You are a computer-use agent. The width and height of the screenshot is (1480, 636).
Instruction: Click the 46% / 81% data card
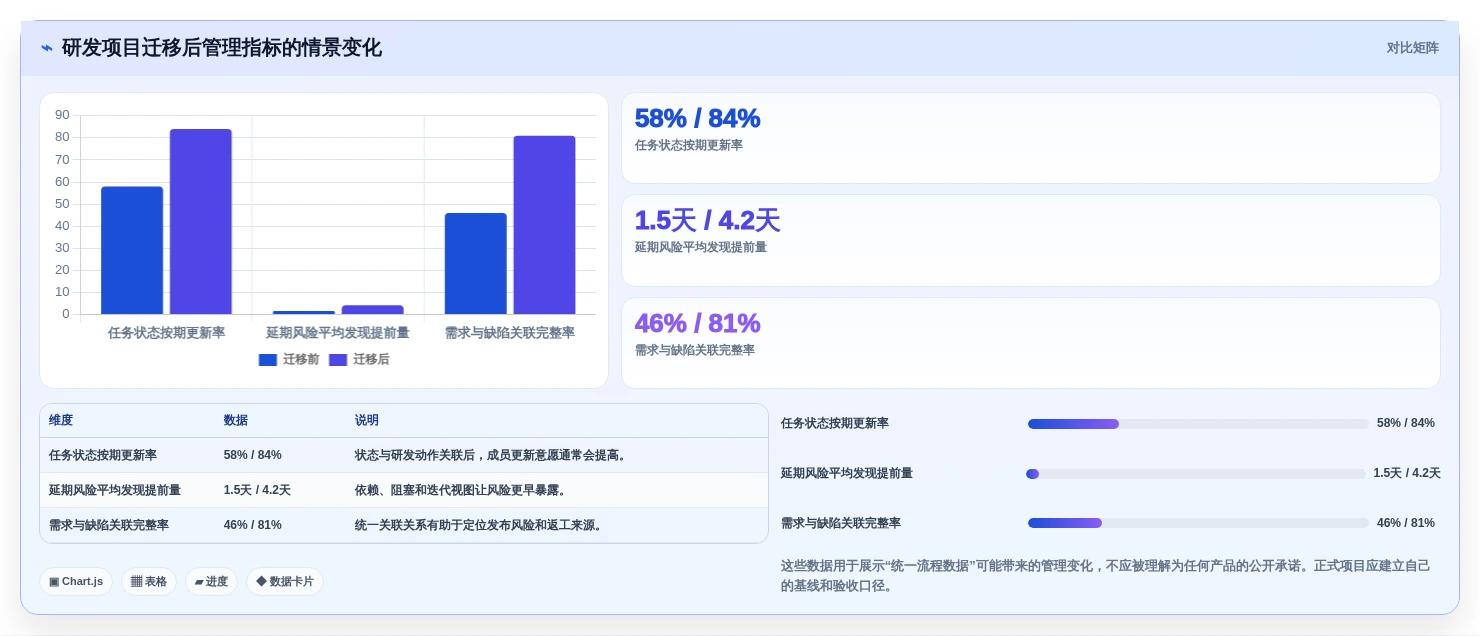1031,343
